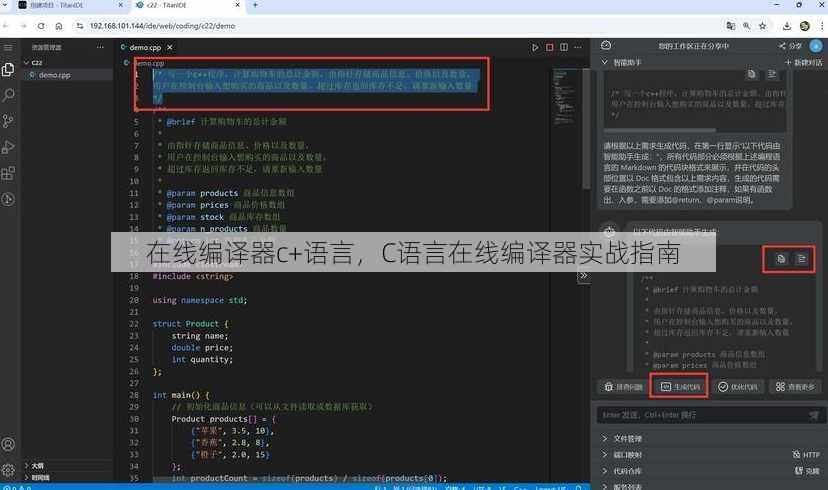The image size is (828, 490).
Task: Insert the generated code into the editor
Action: pyautogui.click(x=801, y=259)
